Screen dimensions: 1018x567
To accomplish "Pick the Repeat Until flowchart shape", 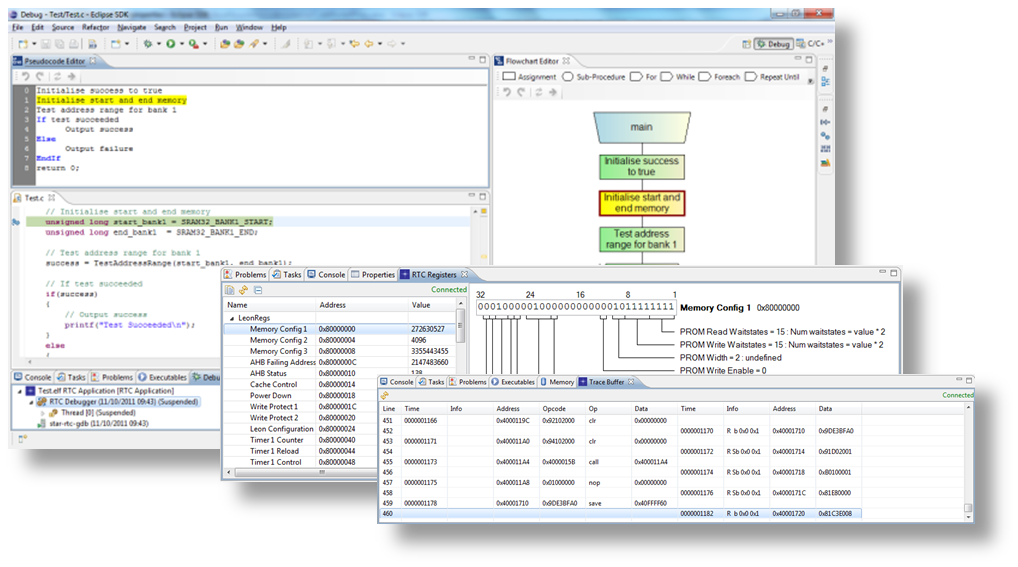I will click(778, 76).
